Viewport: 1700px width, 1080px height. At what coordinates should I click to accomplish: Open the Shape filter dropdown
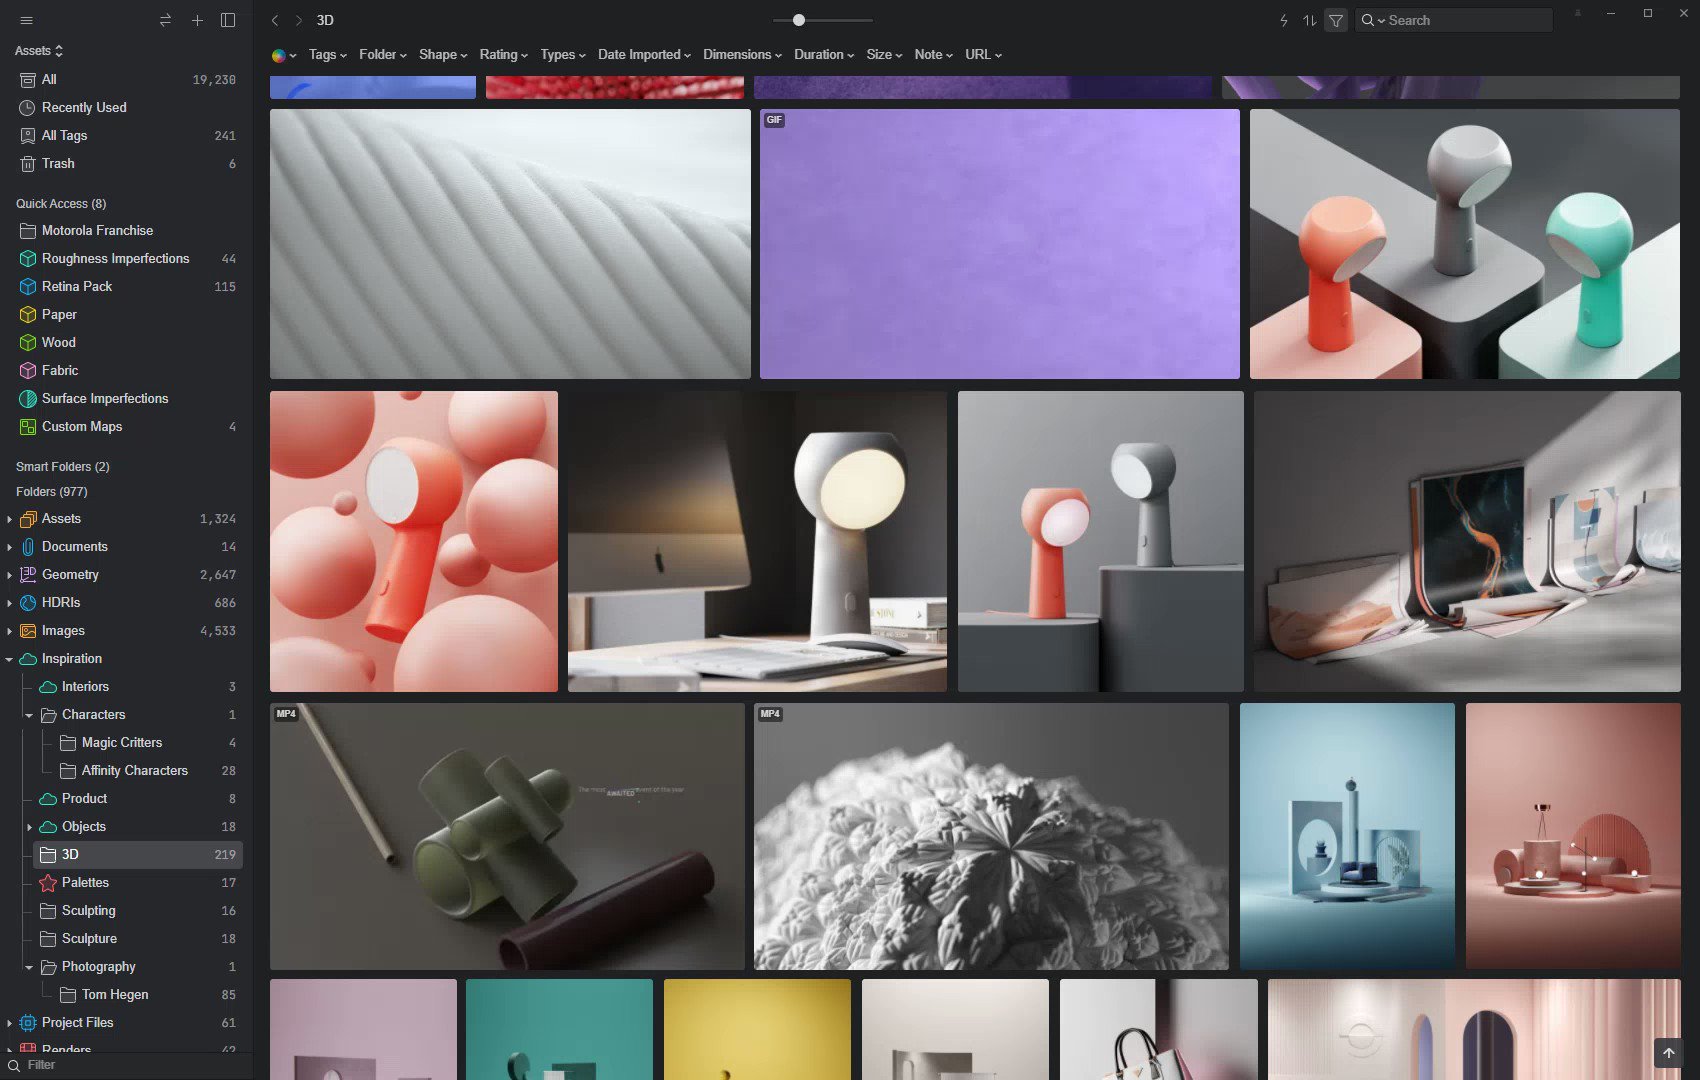pos(443,55)
